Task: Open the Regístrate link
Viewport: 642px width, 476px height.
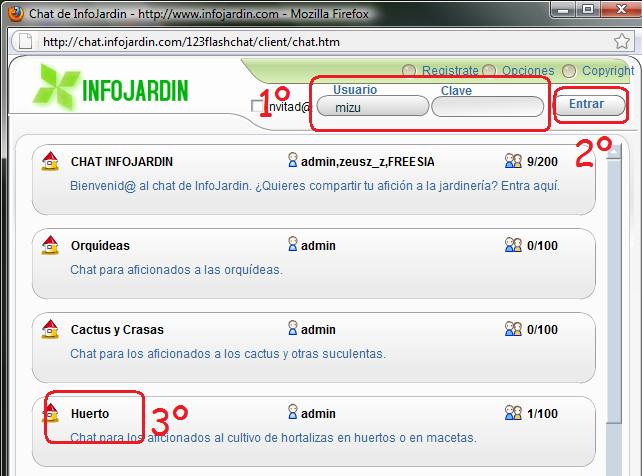Action: (450, 71)
